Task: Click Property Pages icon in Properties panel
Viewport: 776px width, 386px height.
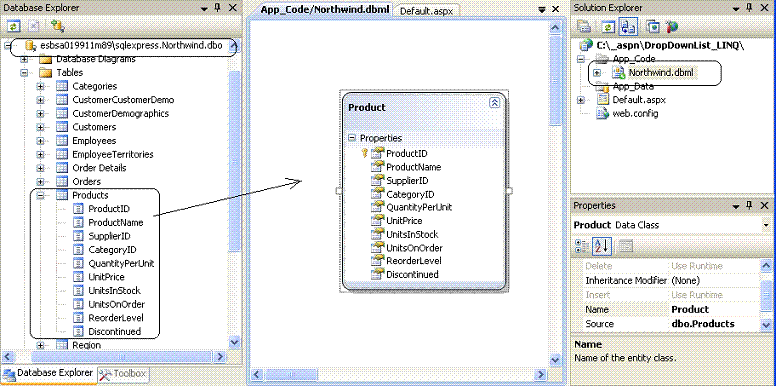Action: click(626, 246)
